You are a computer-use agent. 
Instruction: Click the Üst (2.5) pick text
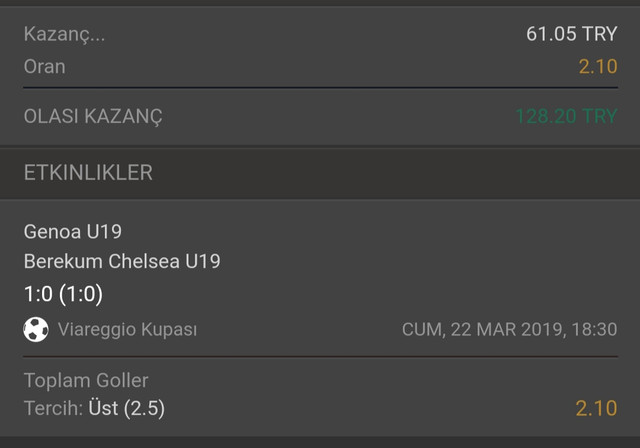[x=127, y=408]
